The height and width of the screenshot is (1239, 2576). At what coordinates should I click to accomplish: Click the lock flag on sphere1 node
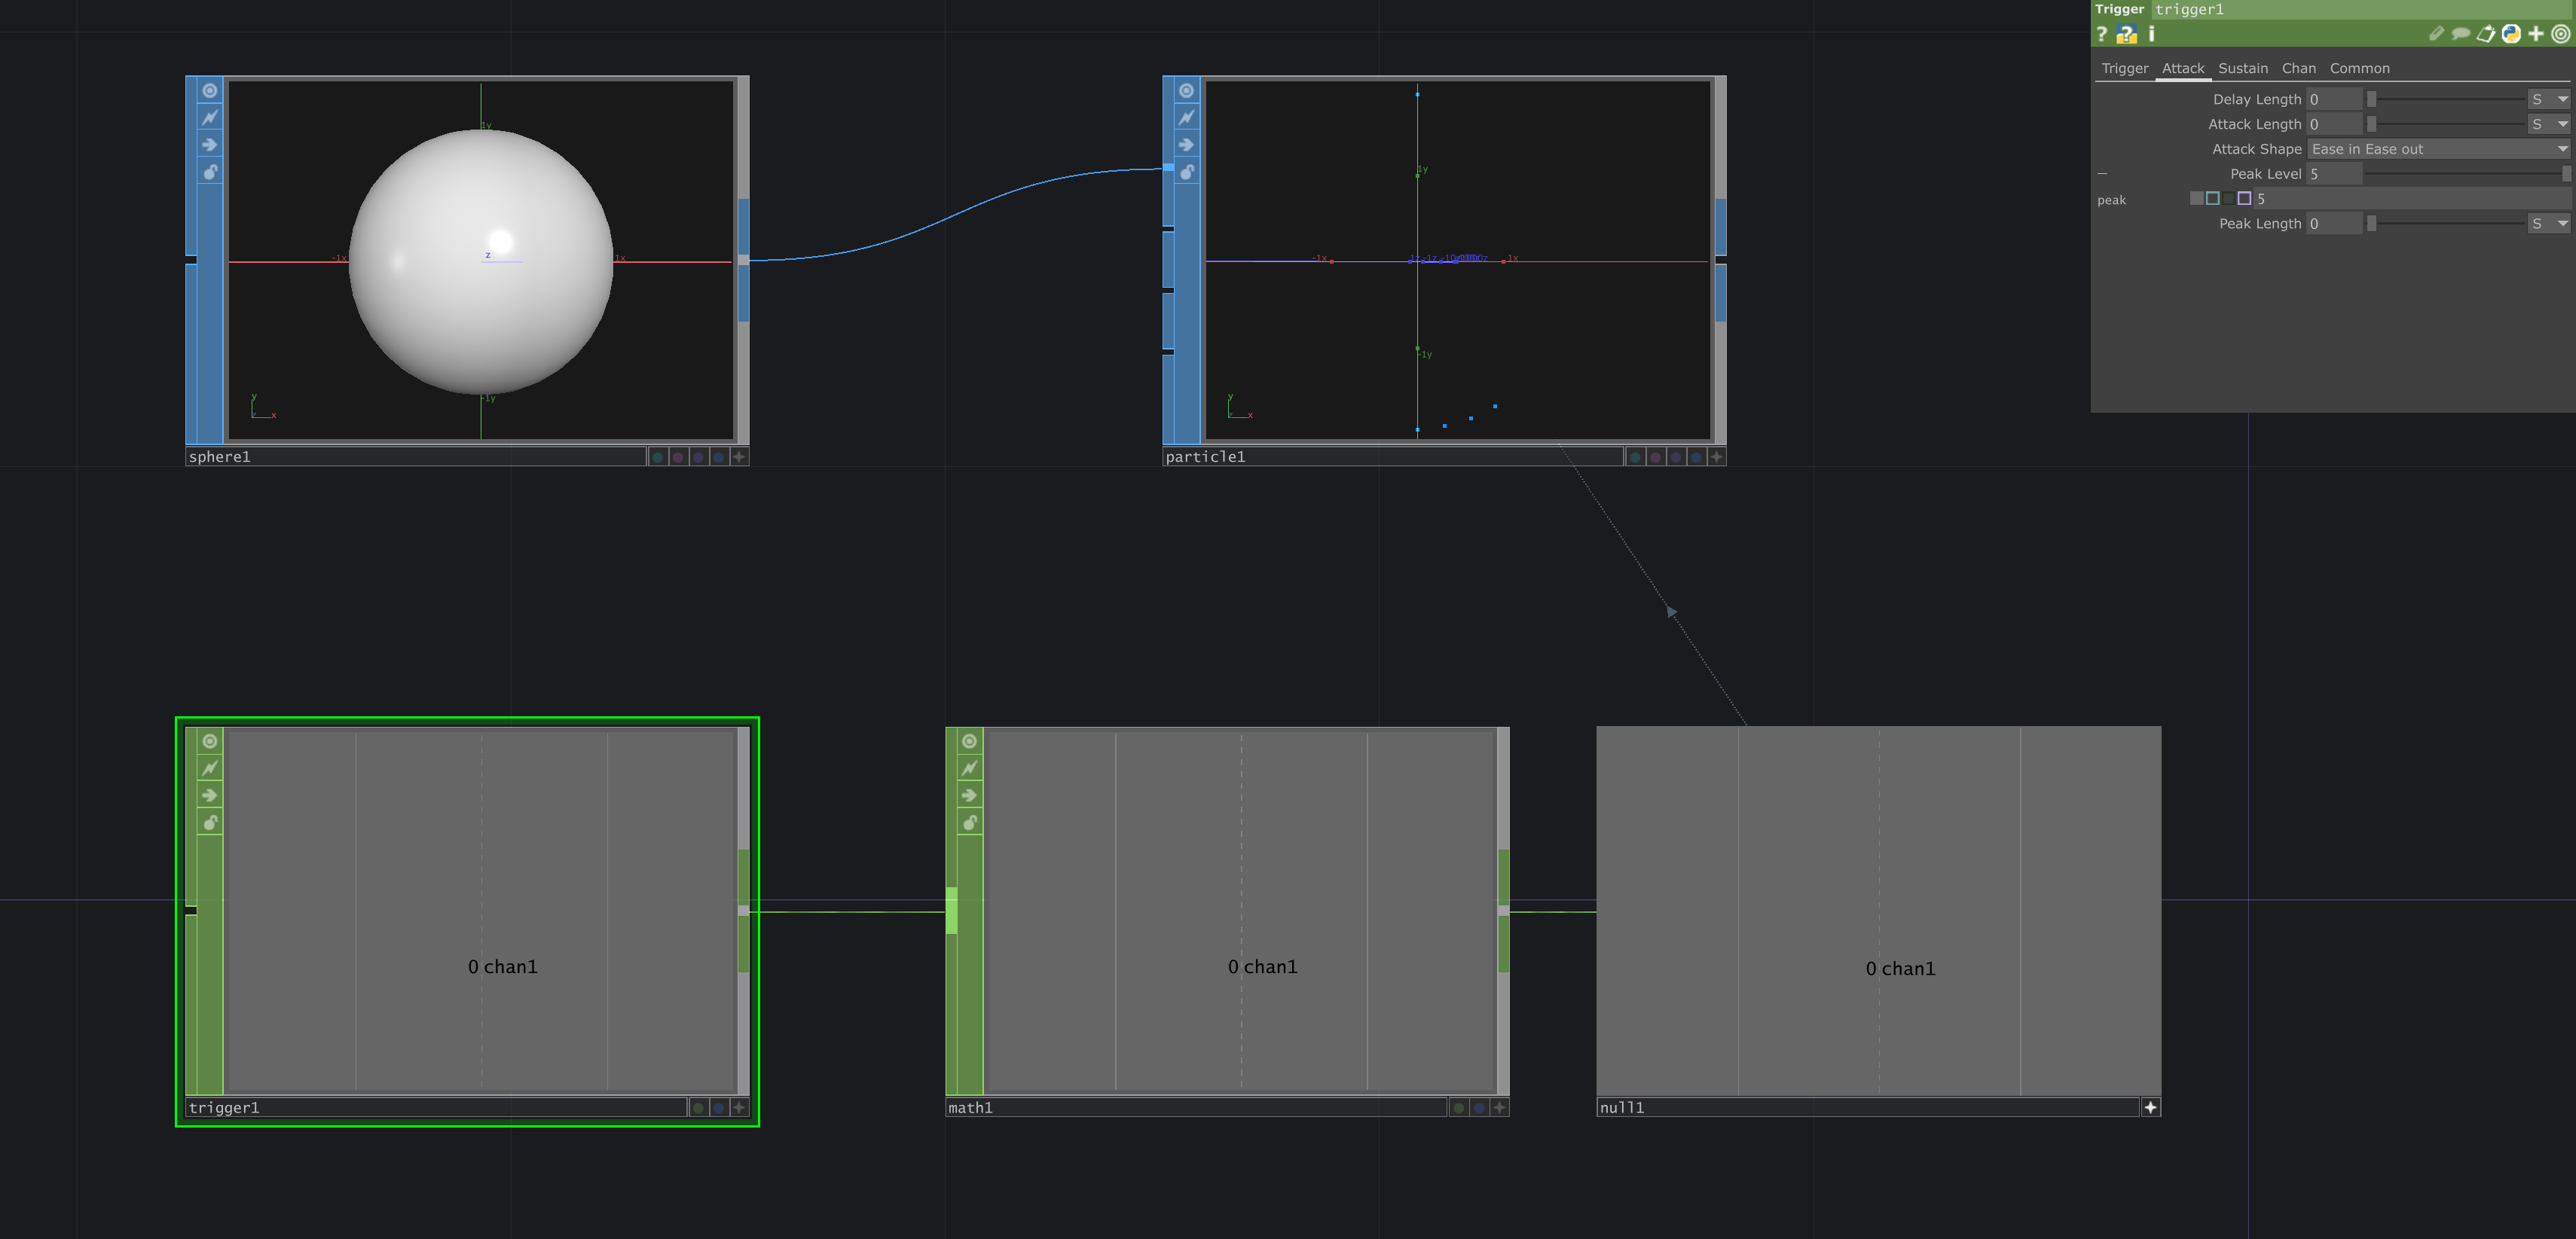pyautogui.click(x=210, y=171)
